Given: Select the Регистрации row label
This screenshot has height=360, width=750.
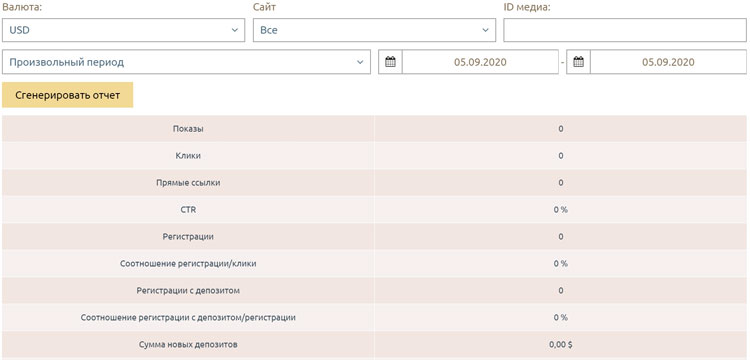Looking at the screenshot, I should click(x=188, y=237).
